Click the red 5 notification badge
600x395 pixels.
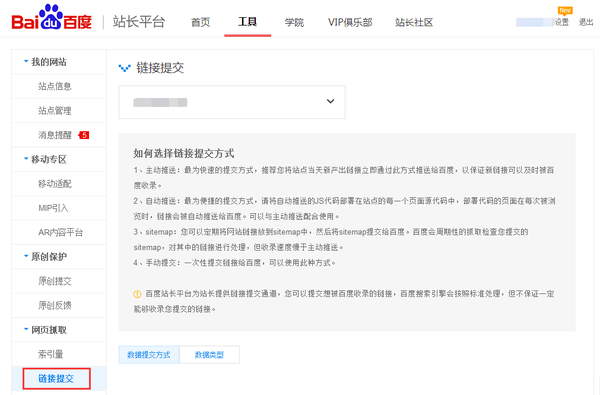tap(84, 135)
